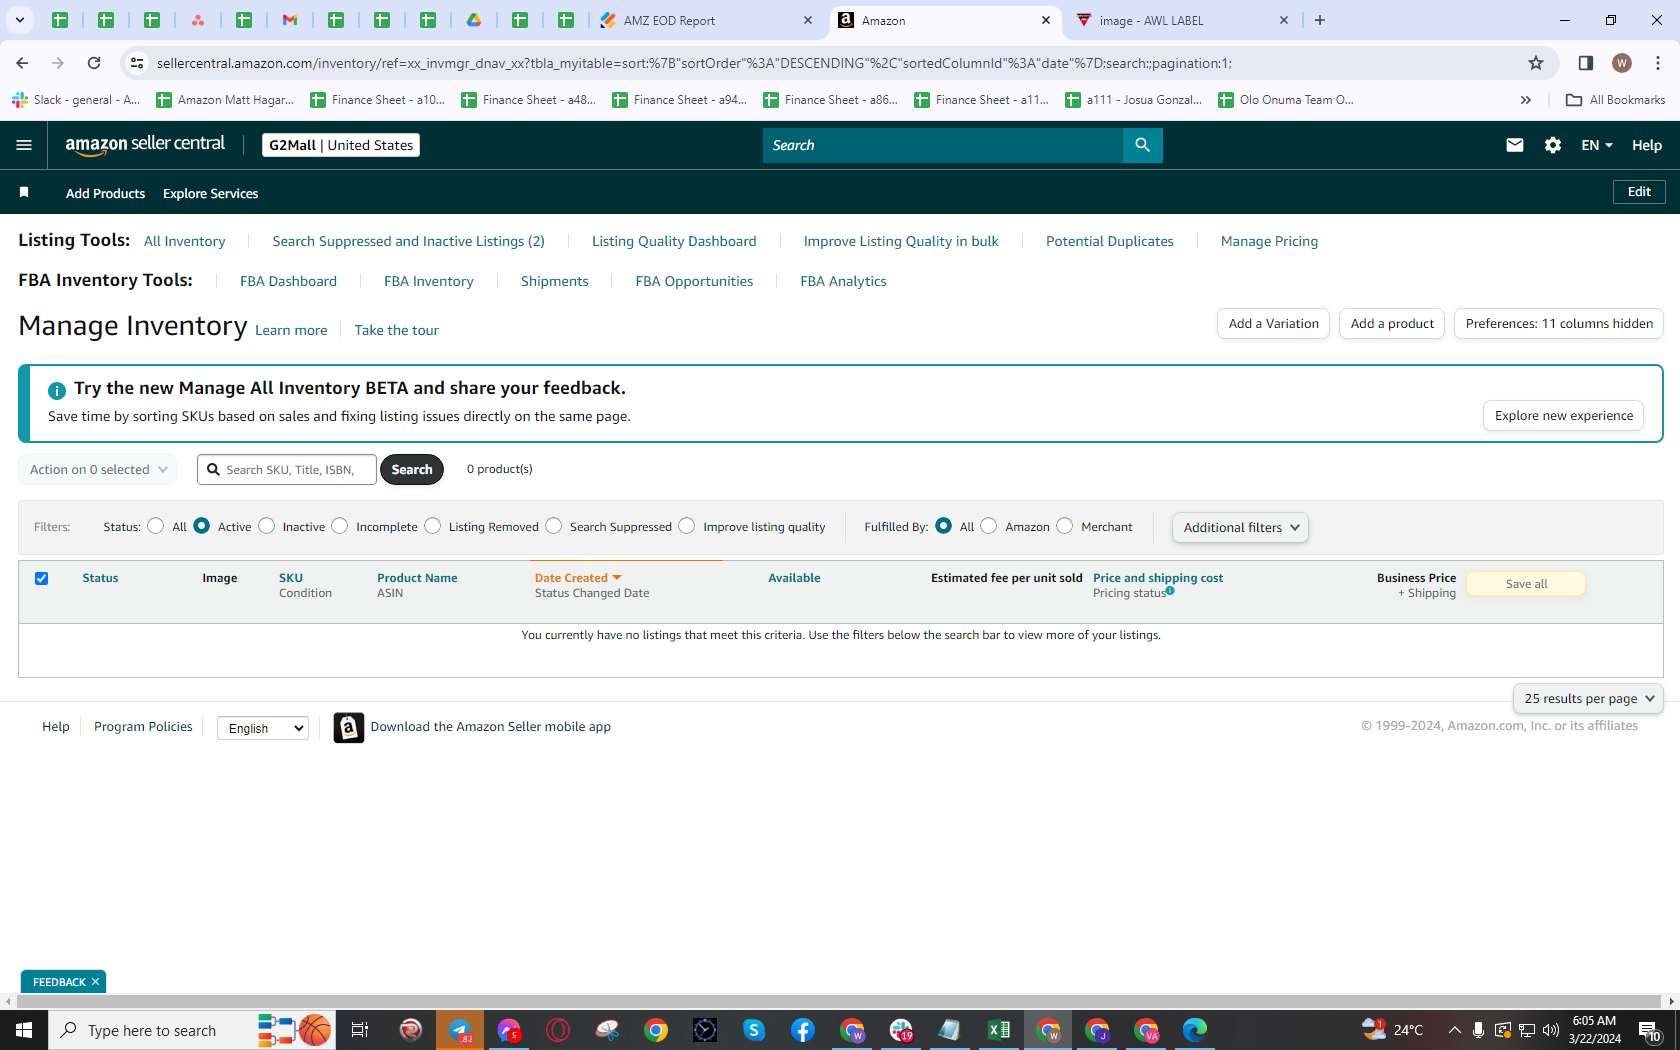The width and height of the screenshot is (1680, 1050).
Task: Open the EN language selector in header
Action: (1596, 145)
